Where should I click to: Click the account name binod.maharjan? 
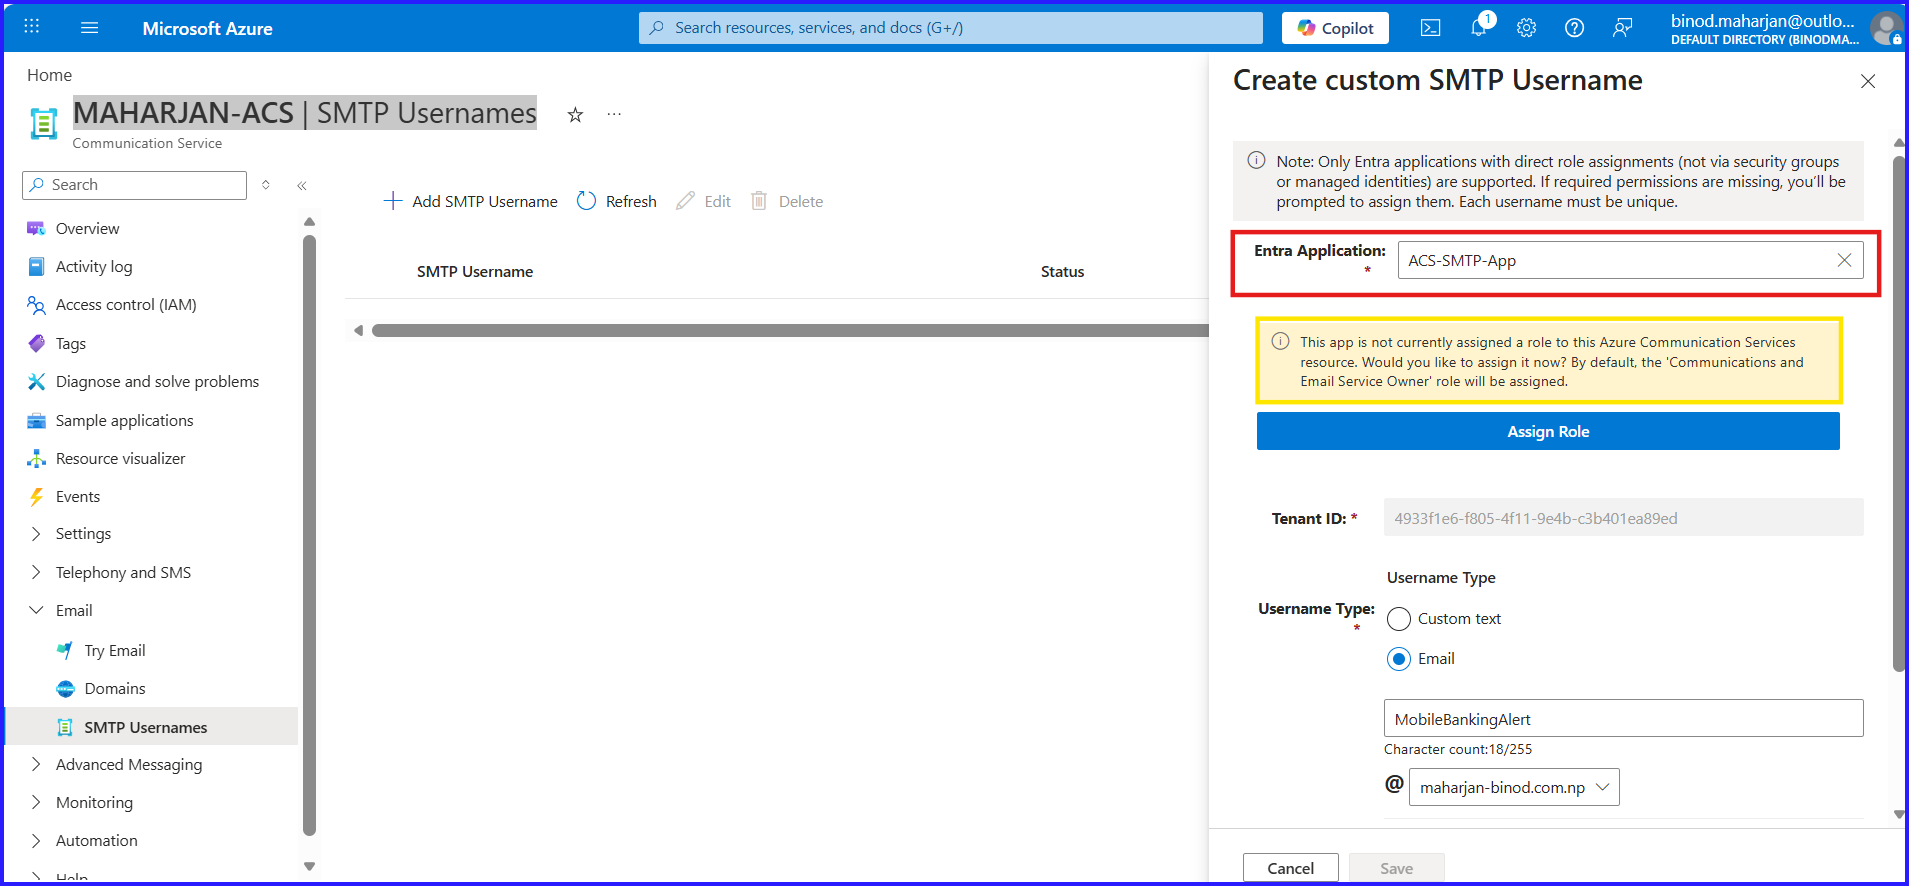click(x=1762, y=20)
